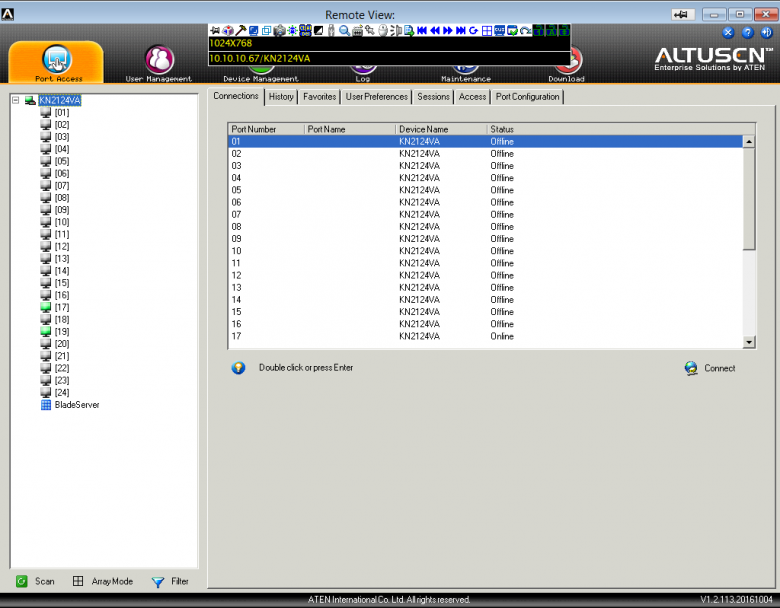This screenshot has height=608, width=780.
Task: Click the blue refresh auto-scan icon
Action: pos(474,31)
